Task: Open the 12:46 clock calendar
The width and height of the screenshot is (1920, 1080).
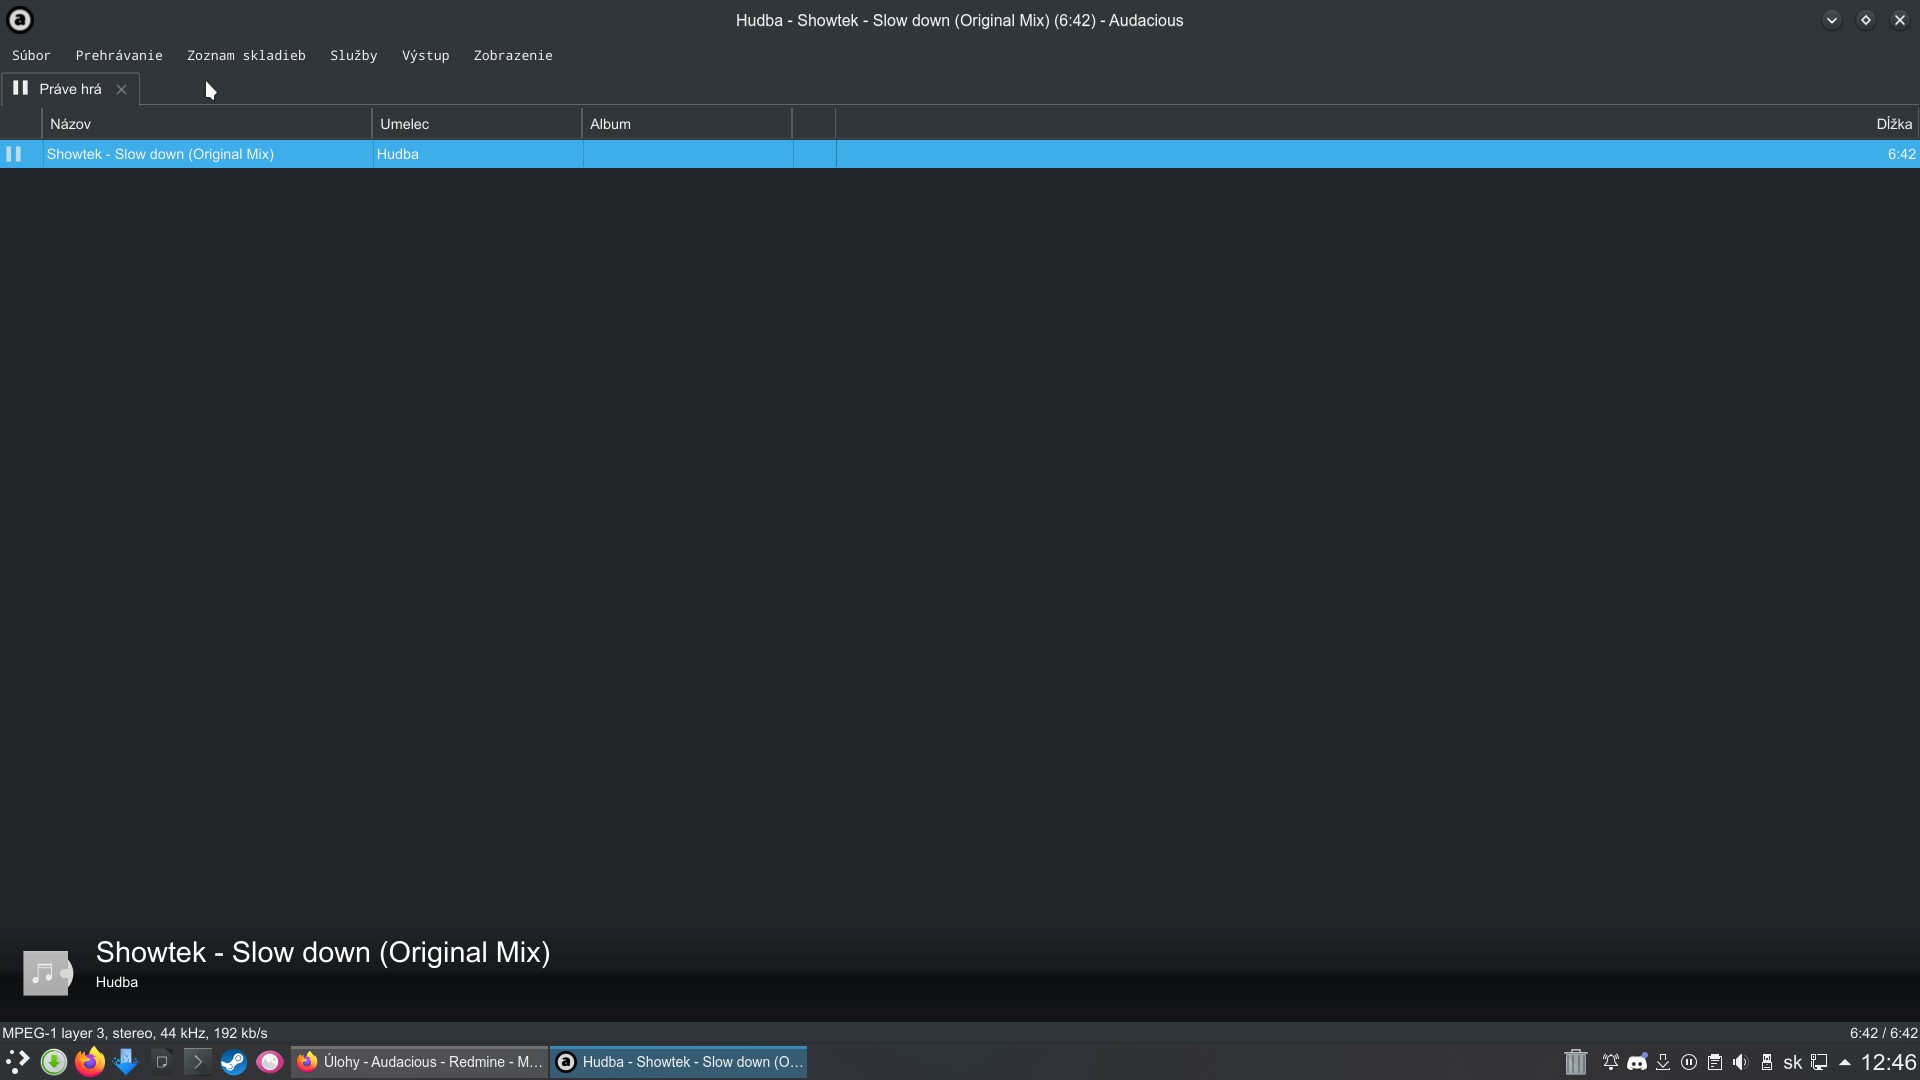Action: [1888, 1062]
